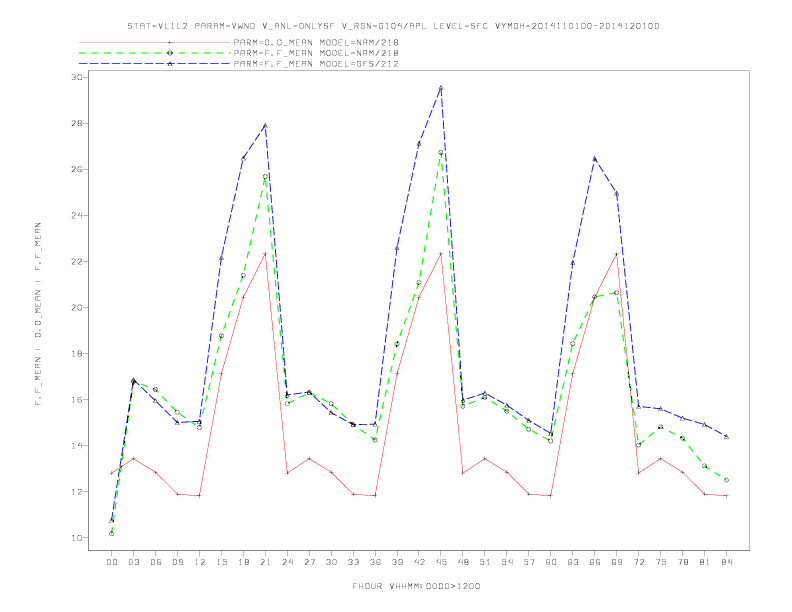
Task: Click the x-axis tick label 72
Action: pos(639,562)
